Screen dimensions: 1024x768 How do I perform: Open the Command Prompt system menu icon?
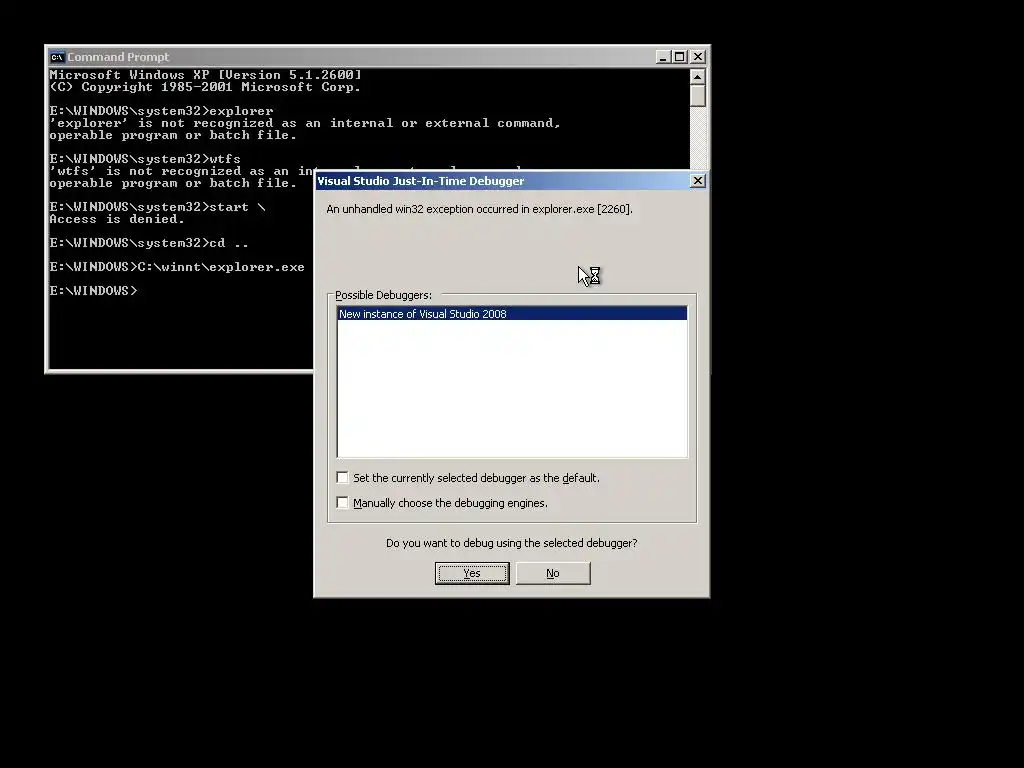click(x=57, y=57)
